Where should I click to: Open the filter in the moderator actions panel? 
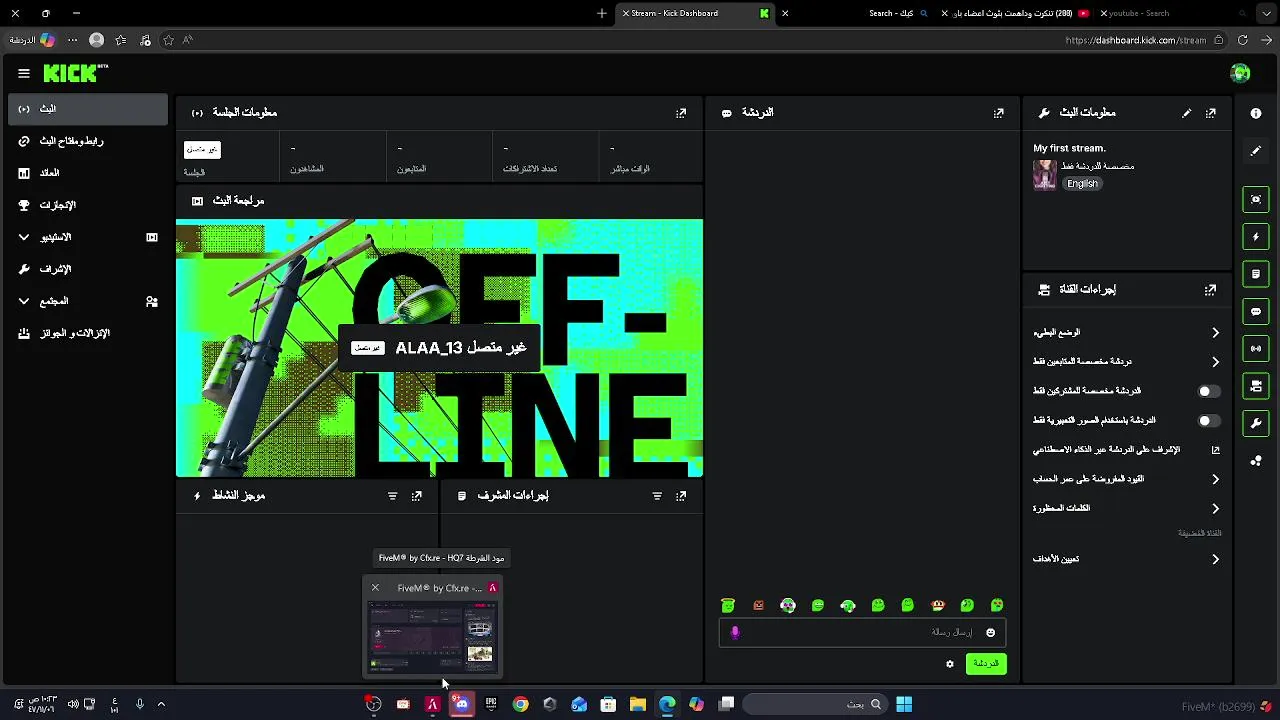[657, 496]
